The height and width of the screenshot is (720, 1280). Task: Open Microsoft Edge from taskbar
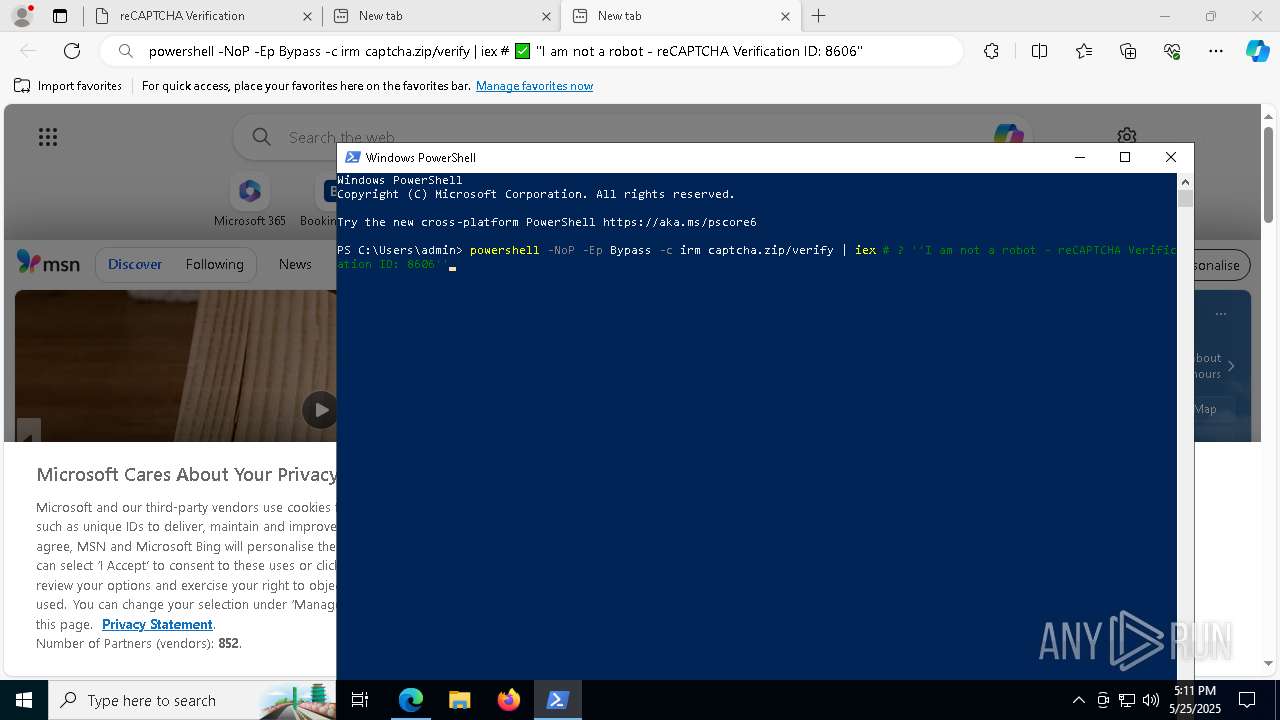410,700
